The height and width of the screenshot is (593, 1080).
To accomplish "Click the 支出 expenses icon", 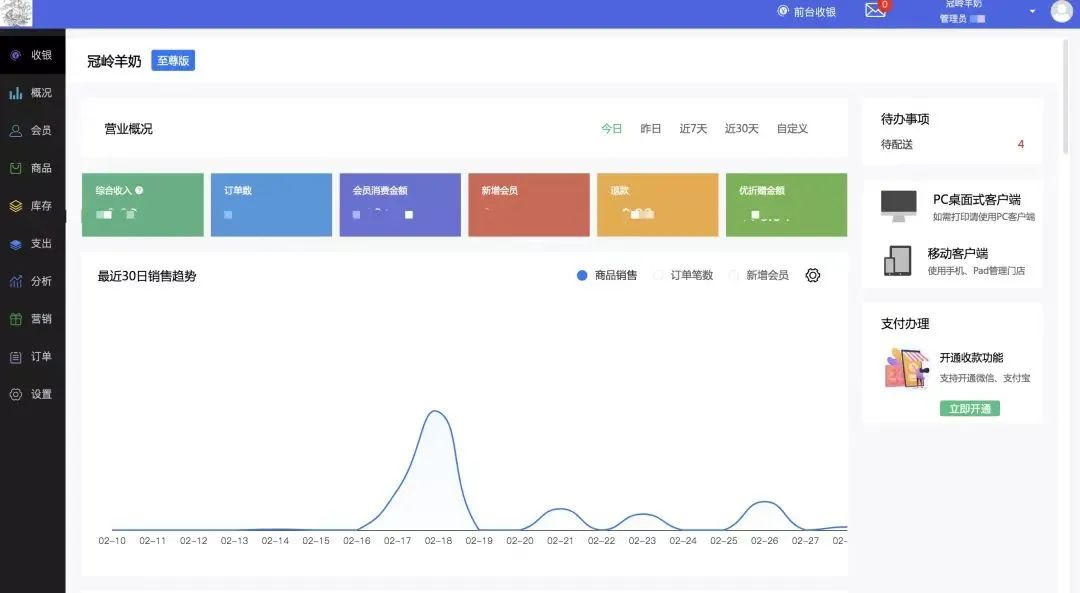I will pos(15,244).
